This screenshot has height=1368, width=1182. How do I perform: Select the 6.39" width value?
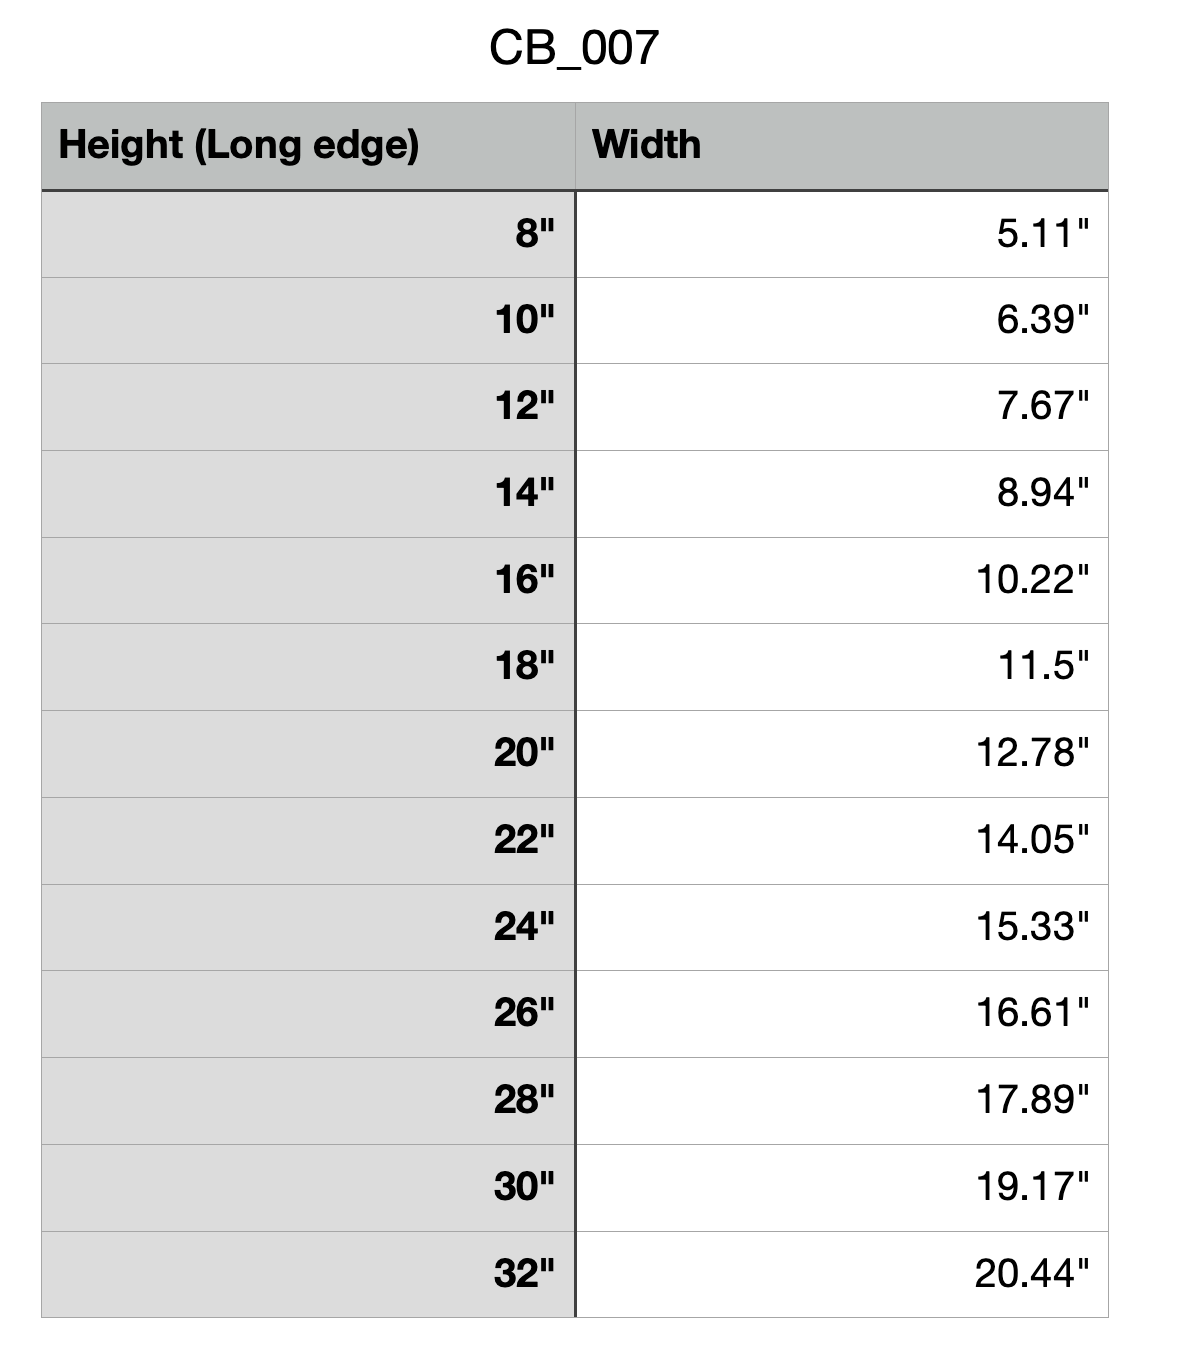[1042, 320]
